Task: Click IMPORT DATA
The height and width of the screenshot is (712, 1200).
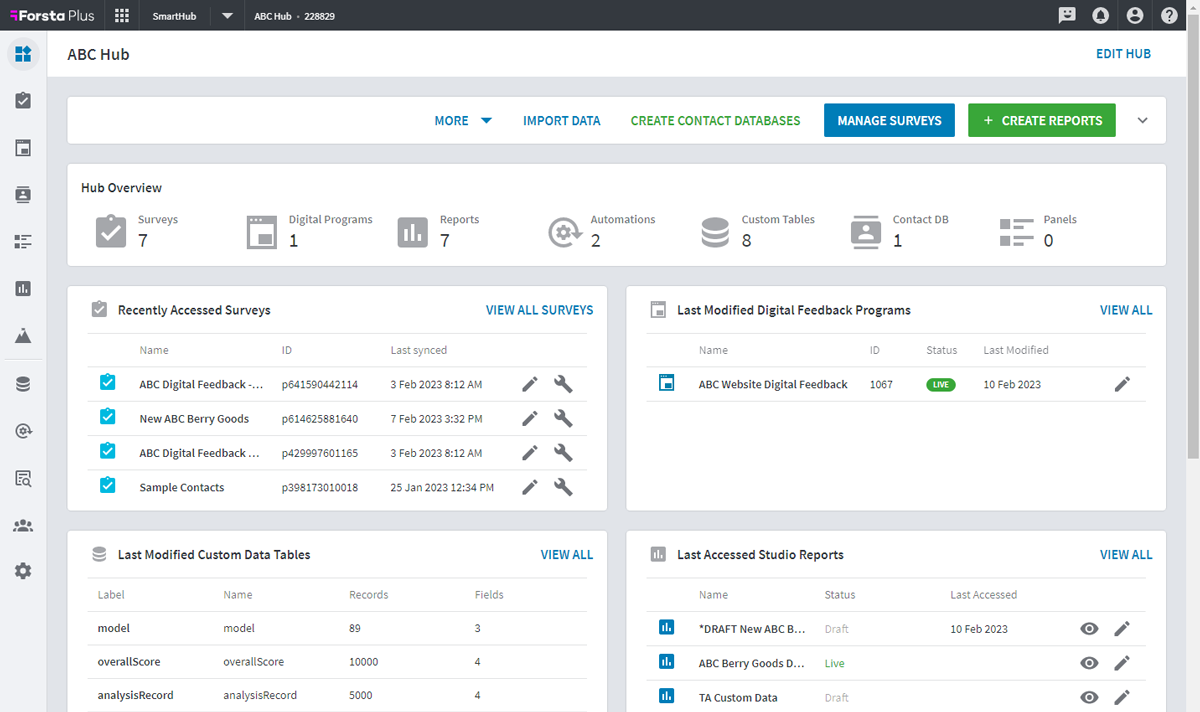Action: point(562,120)
